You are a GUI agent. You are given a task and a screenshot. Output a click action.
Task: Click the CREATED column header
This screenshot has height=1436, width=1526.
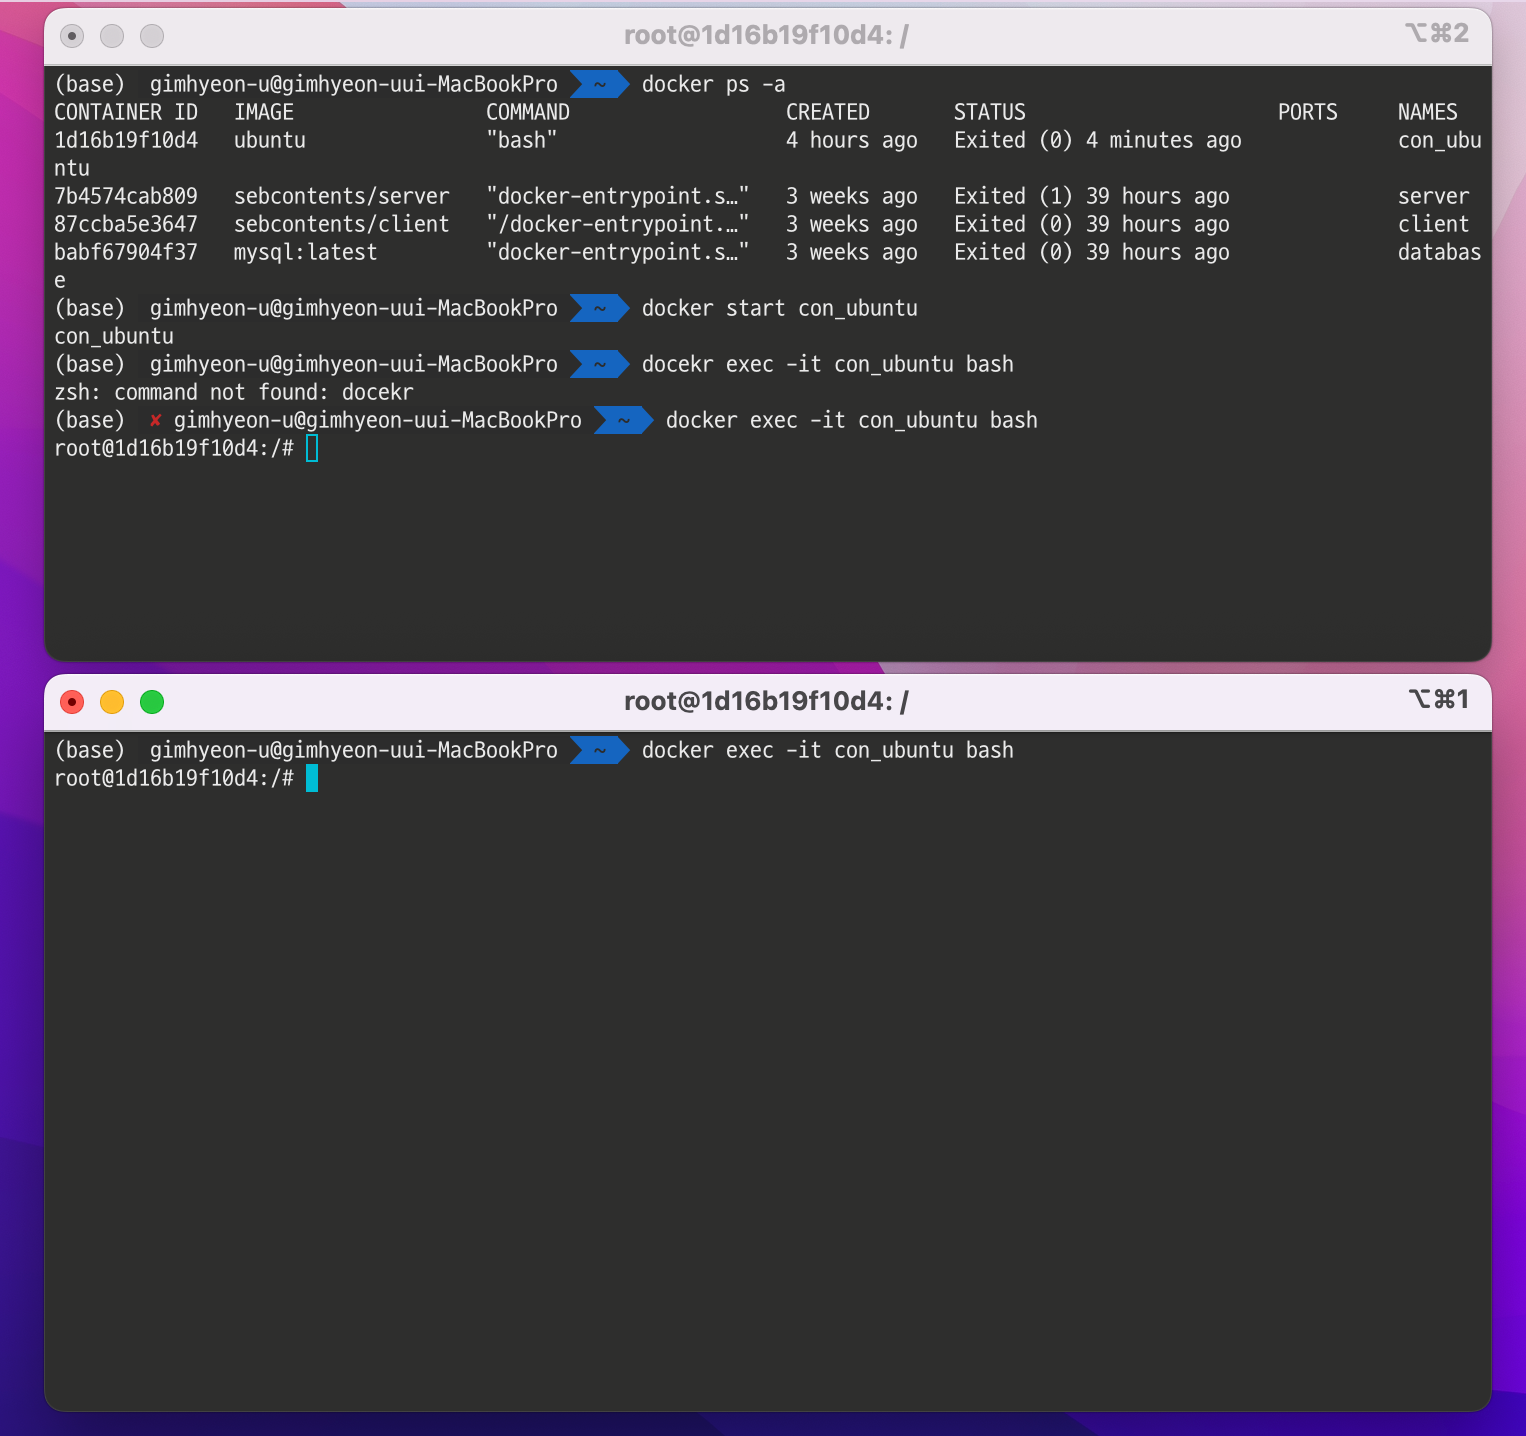click(828, 112)
